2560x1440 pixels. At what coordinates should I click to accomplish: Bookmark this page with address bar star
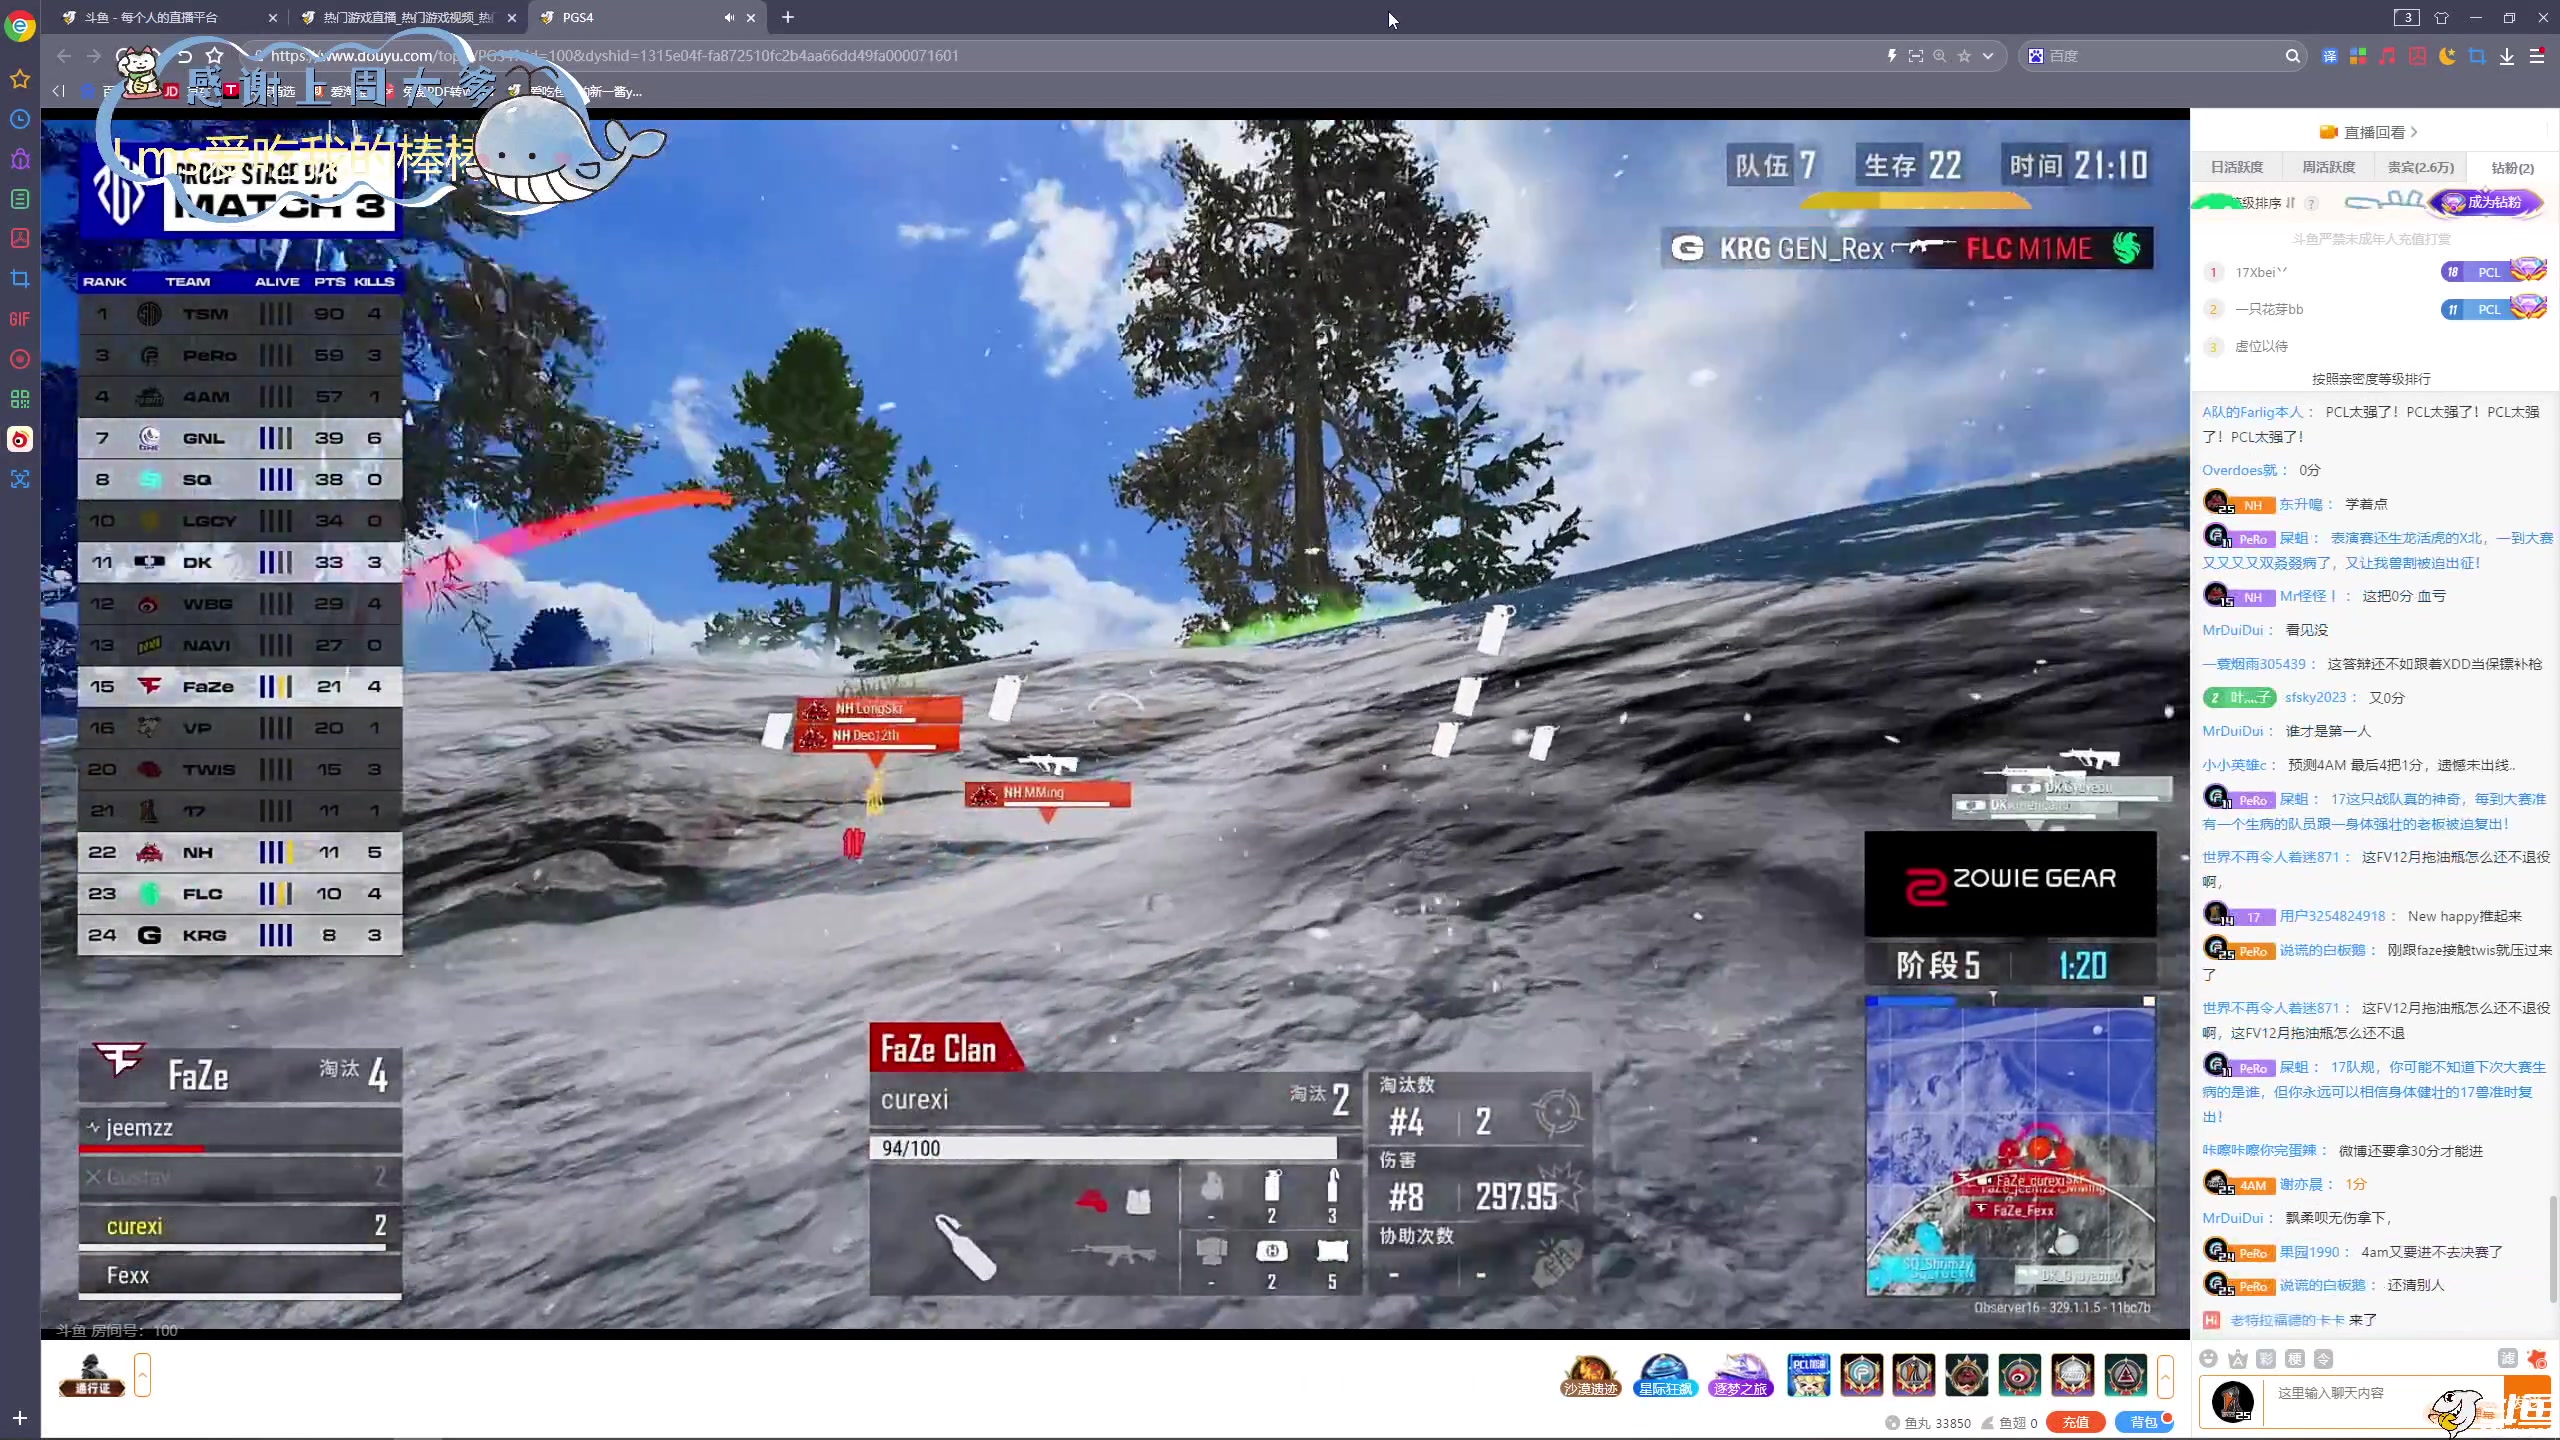1964,56
